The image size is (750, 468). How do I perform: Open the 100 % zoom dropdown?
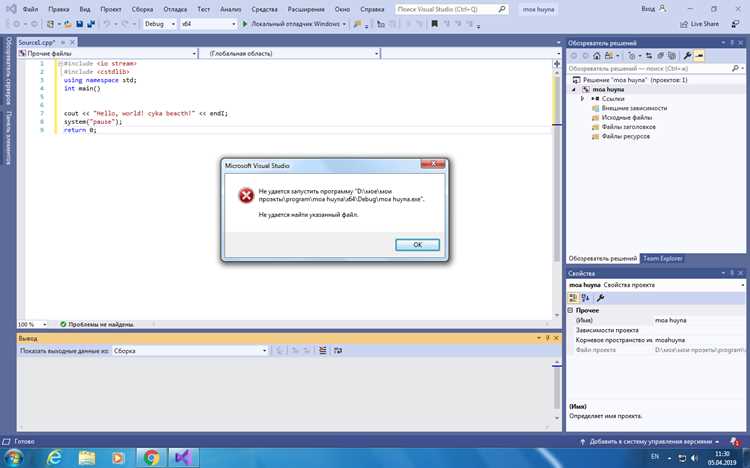point(33,324)
